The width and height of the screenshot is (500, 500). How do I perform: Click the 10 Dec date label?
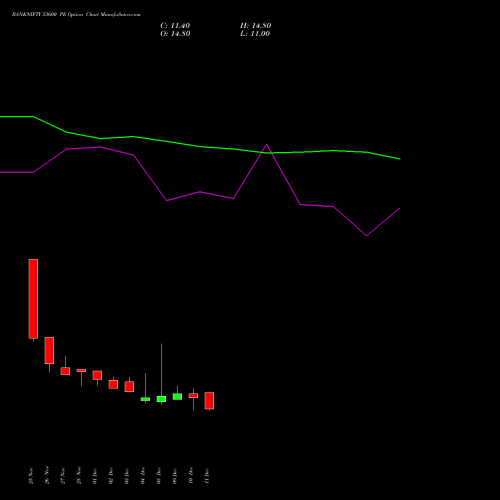click(x=191, y=476)
